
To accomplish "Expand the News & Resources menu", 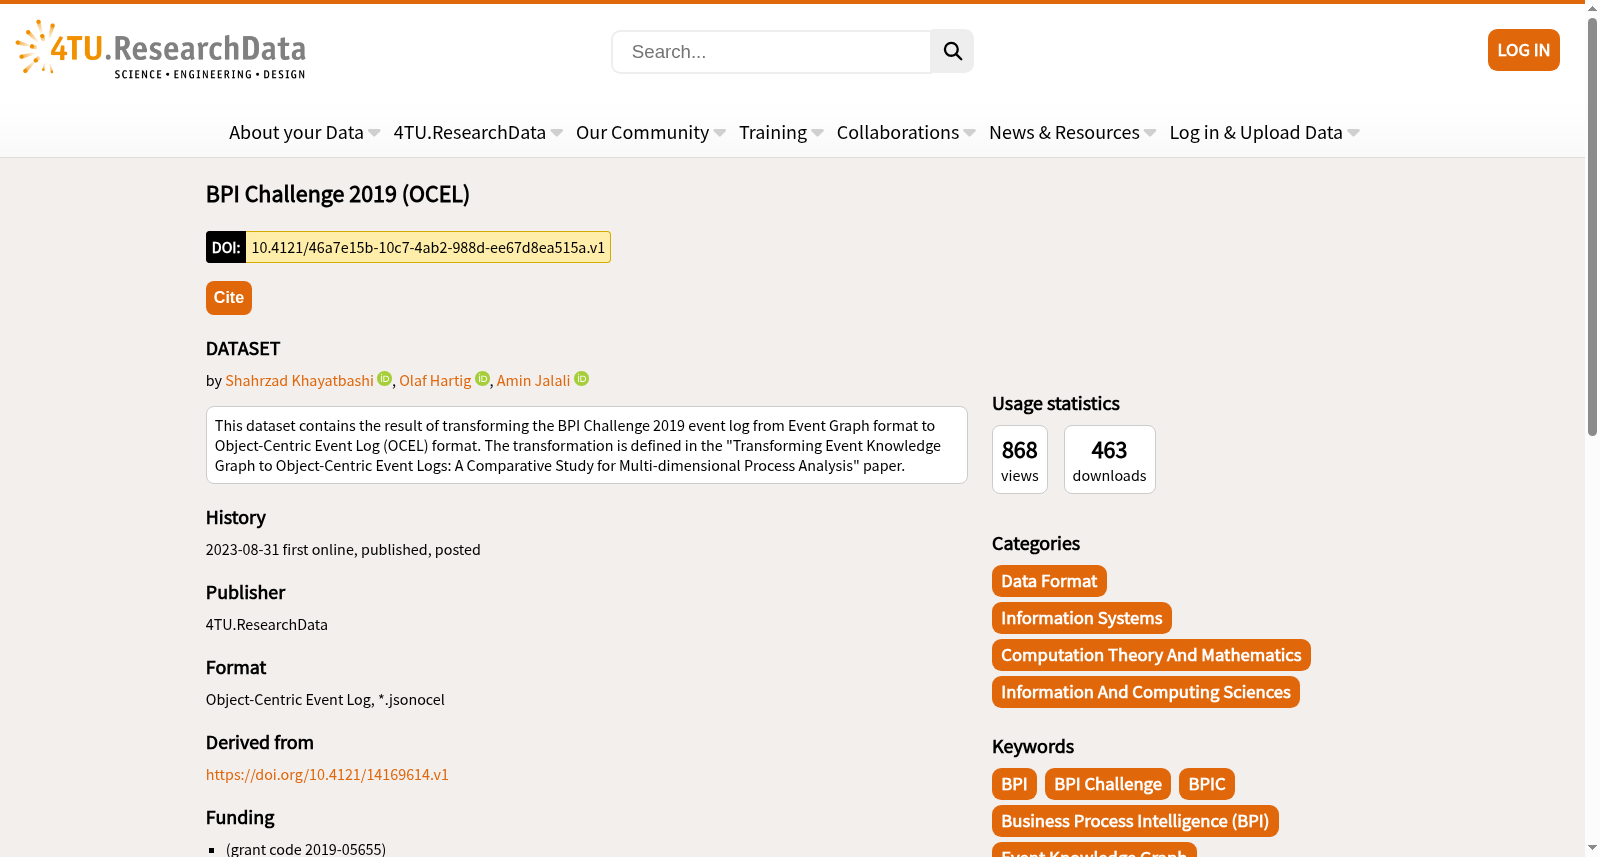I will 1072,133.
